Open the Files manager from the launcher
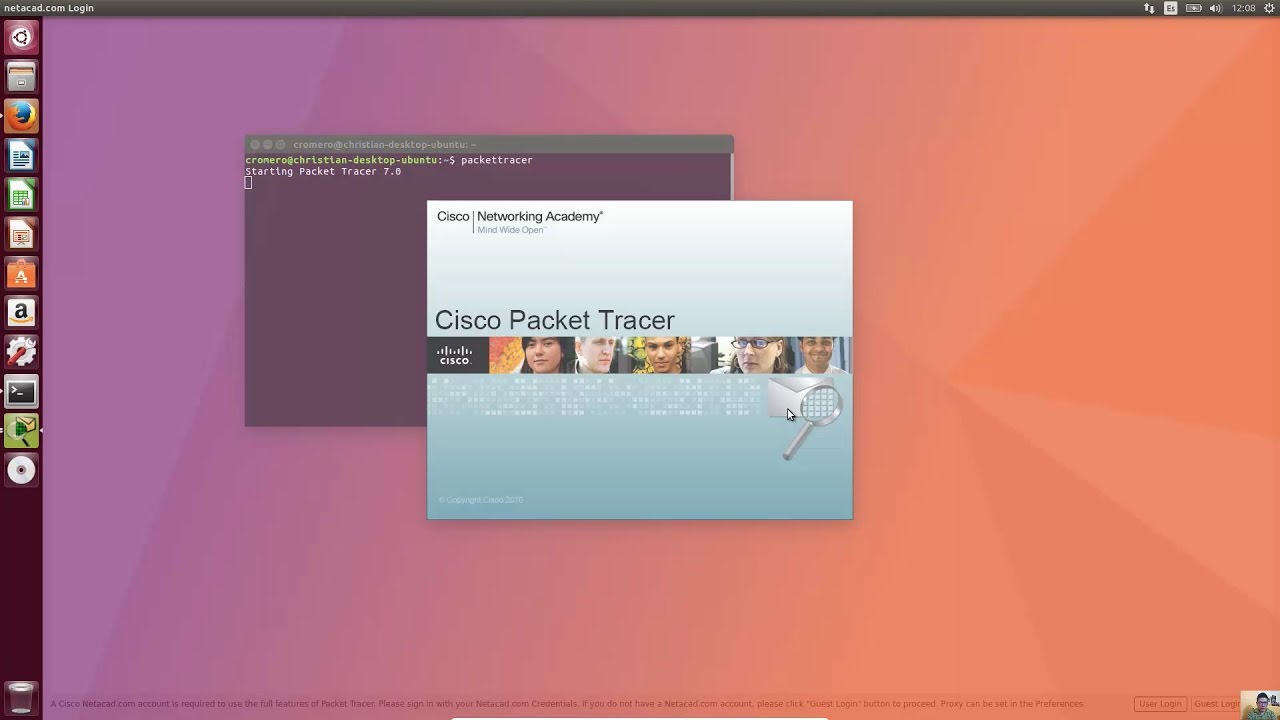Image resolution: width=1280 pixels, height=720 pixels. click(x=21, y=77)
